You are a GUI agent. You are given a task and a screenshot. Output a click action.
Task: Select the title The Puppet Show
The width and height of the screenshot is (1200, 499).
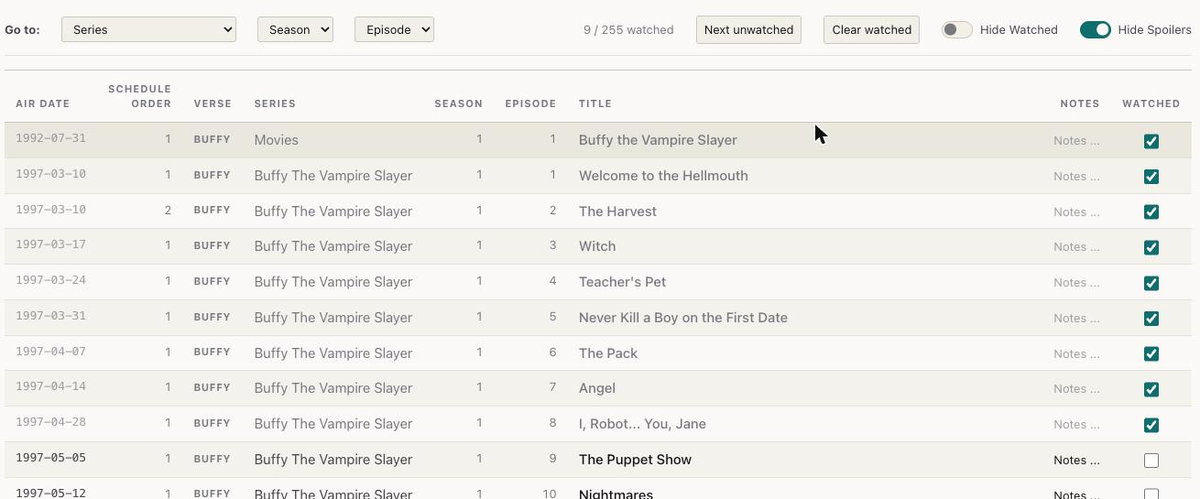point(635,460)
